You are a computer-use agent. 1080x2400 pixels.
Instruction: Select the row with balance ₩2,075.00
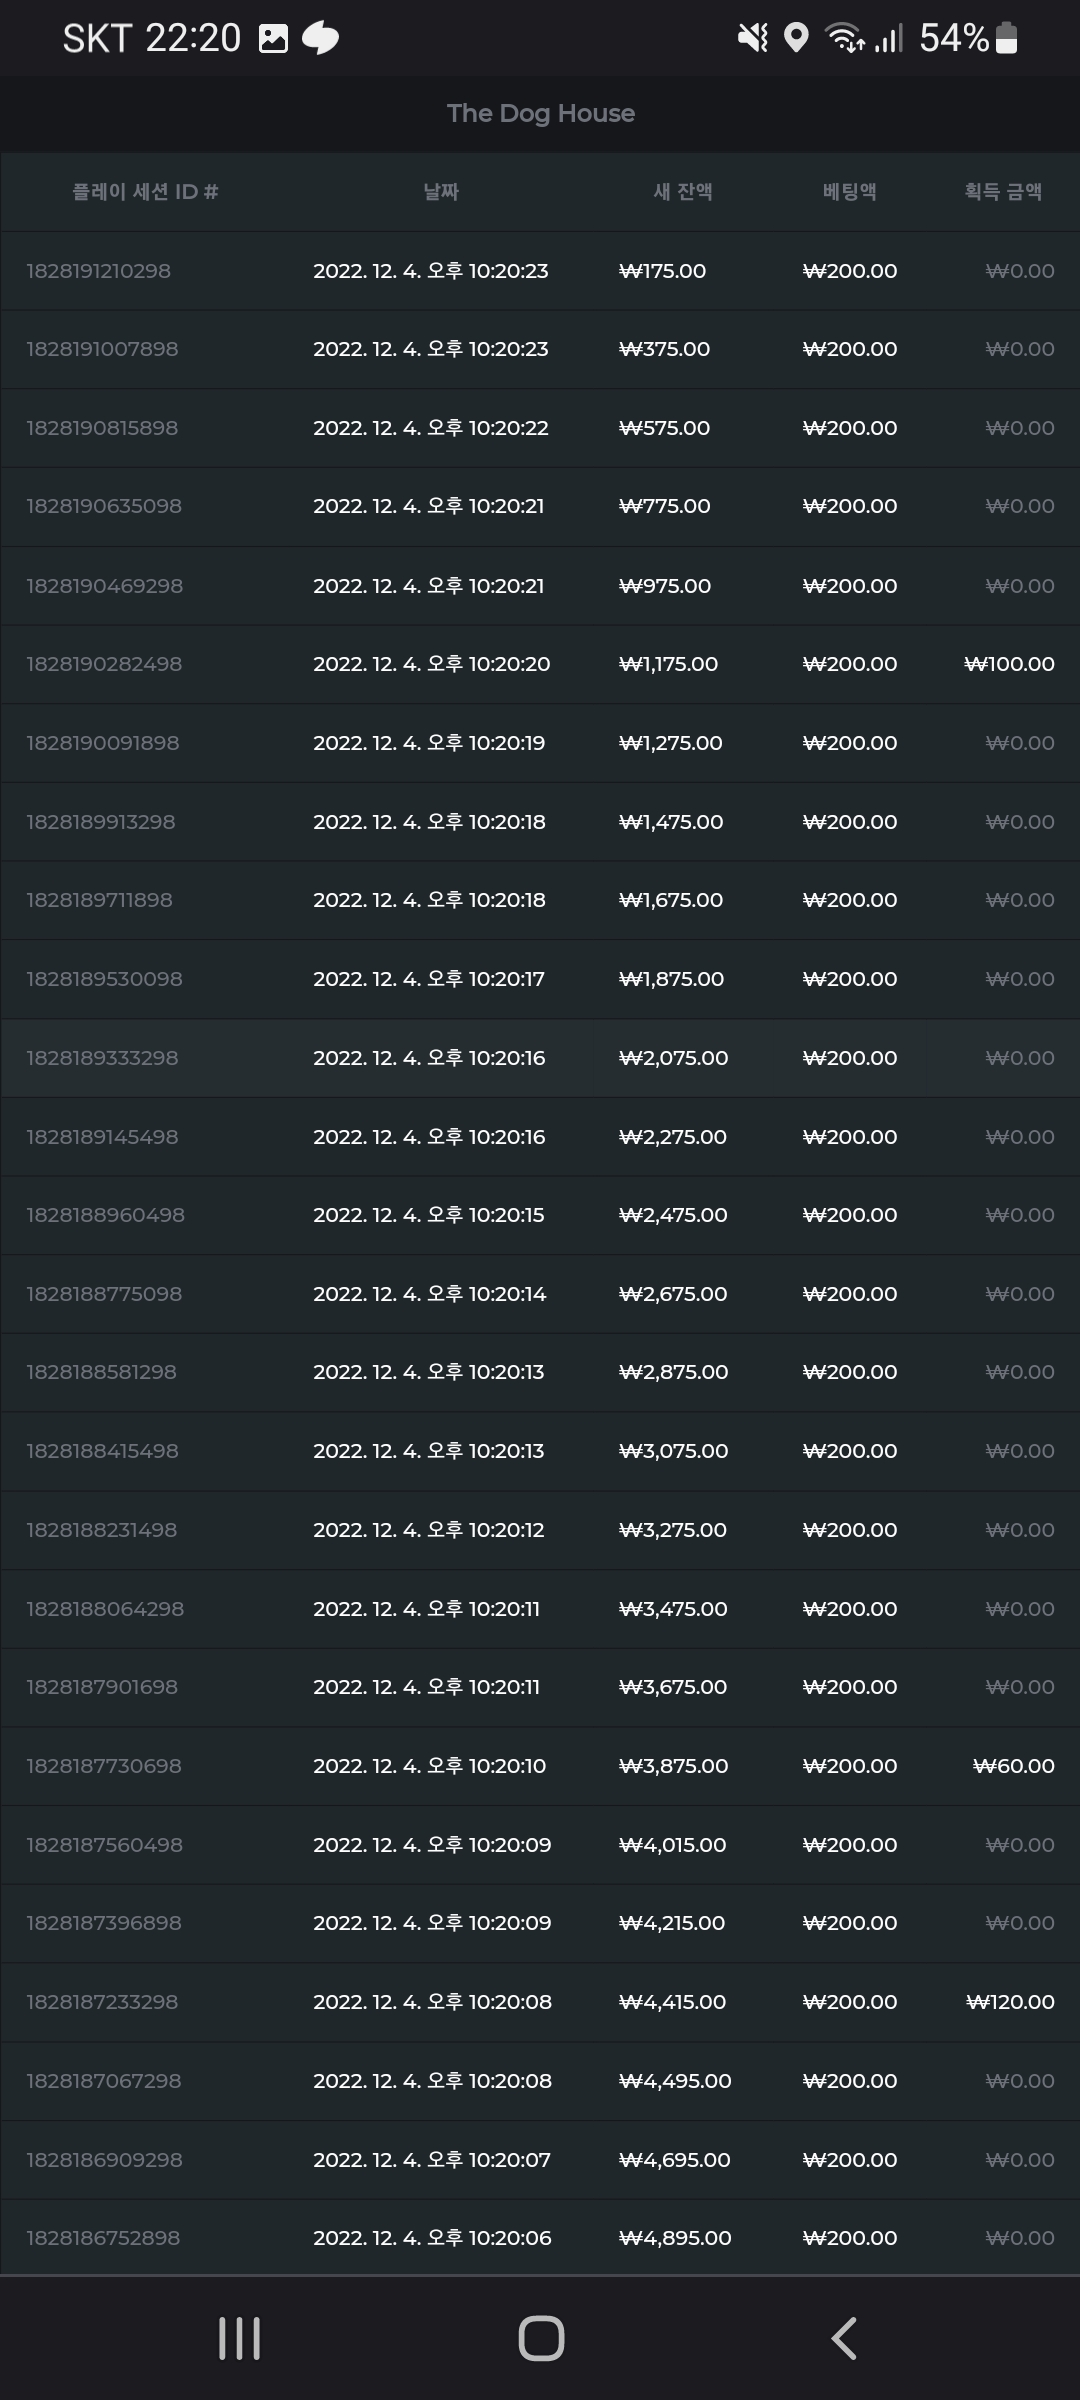click(x=540, y=1058)
